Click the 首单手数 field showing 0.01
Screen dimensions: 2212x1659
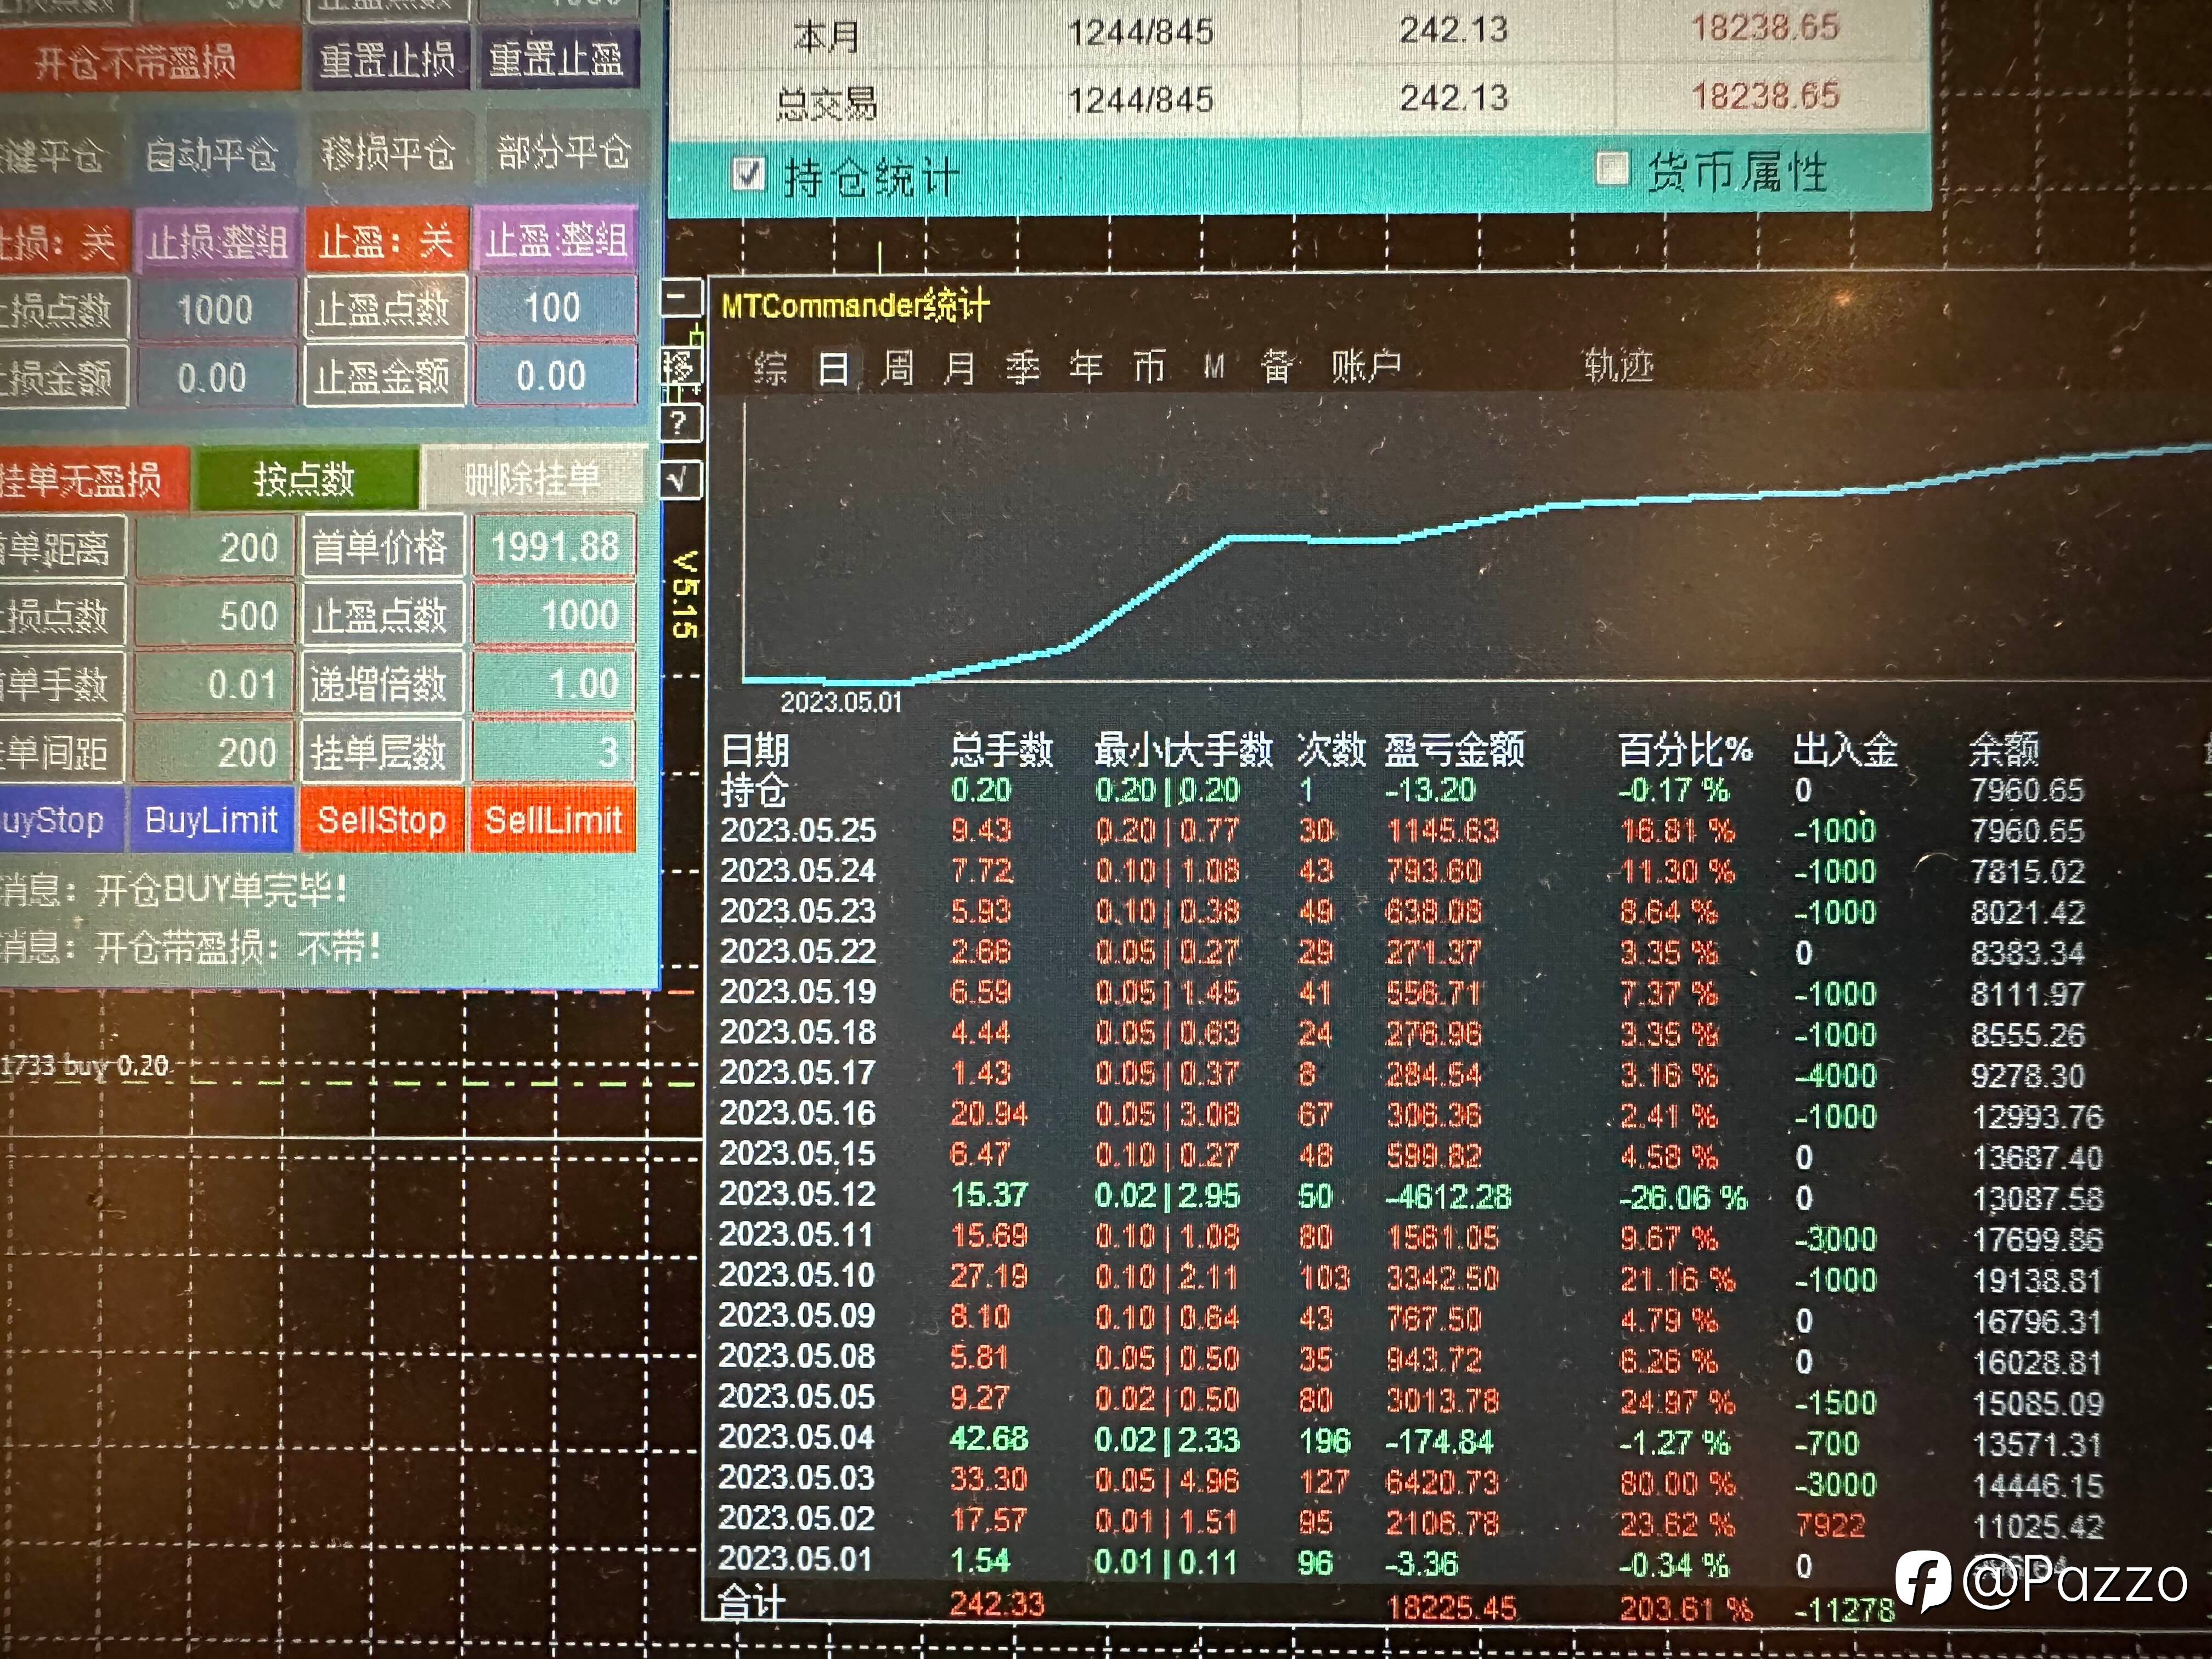click(215, 684)
